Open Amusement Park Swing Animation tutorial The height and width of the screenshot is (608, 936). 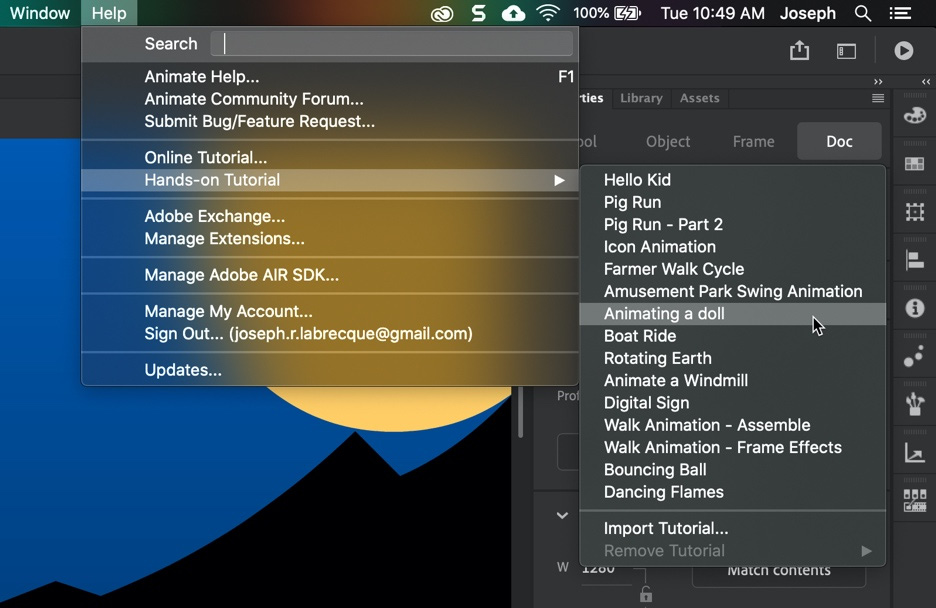732,291
